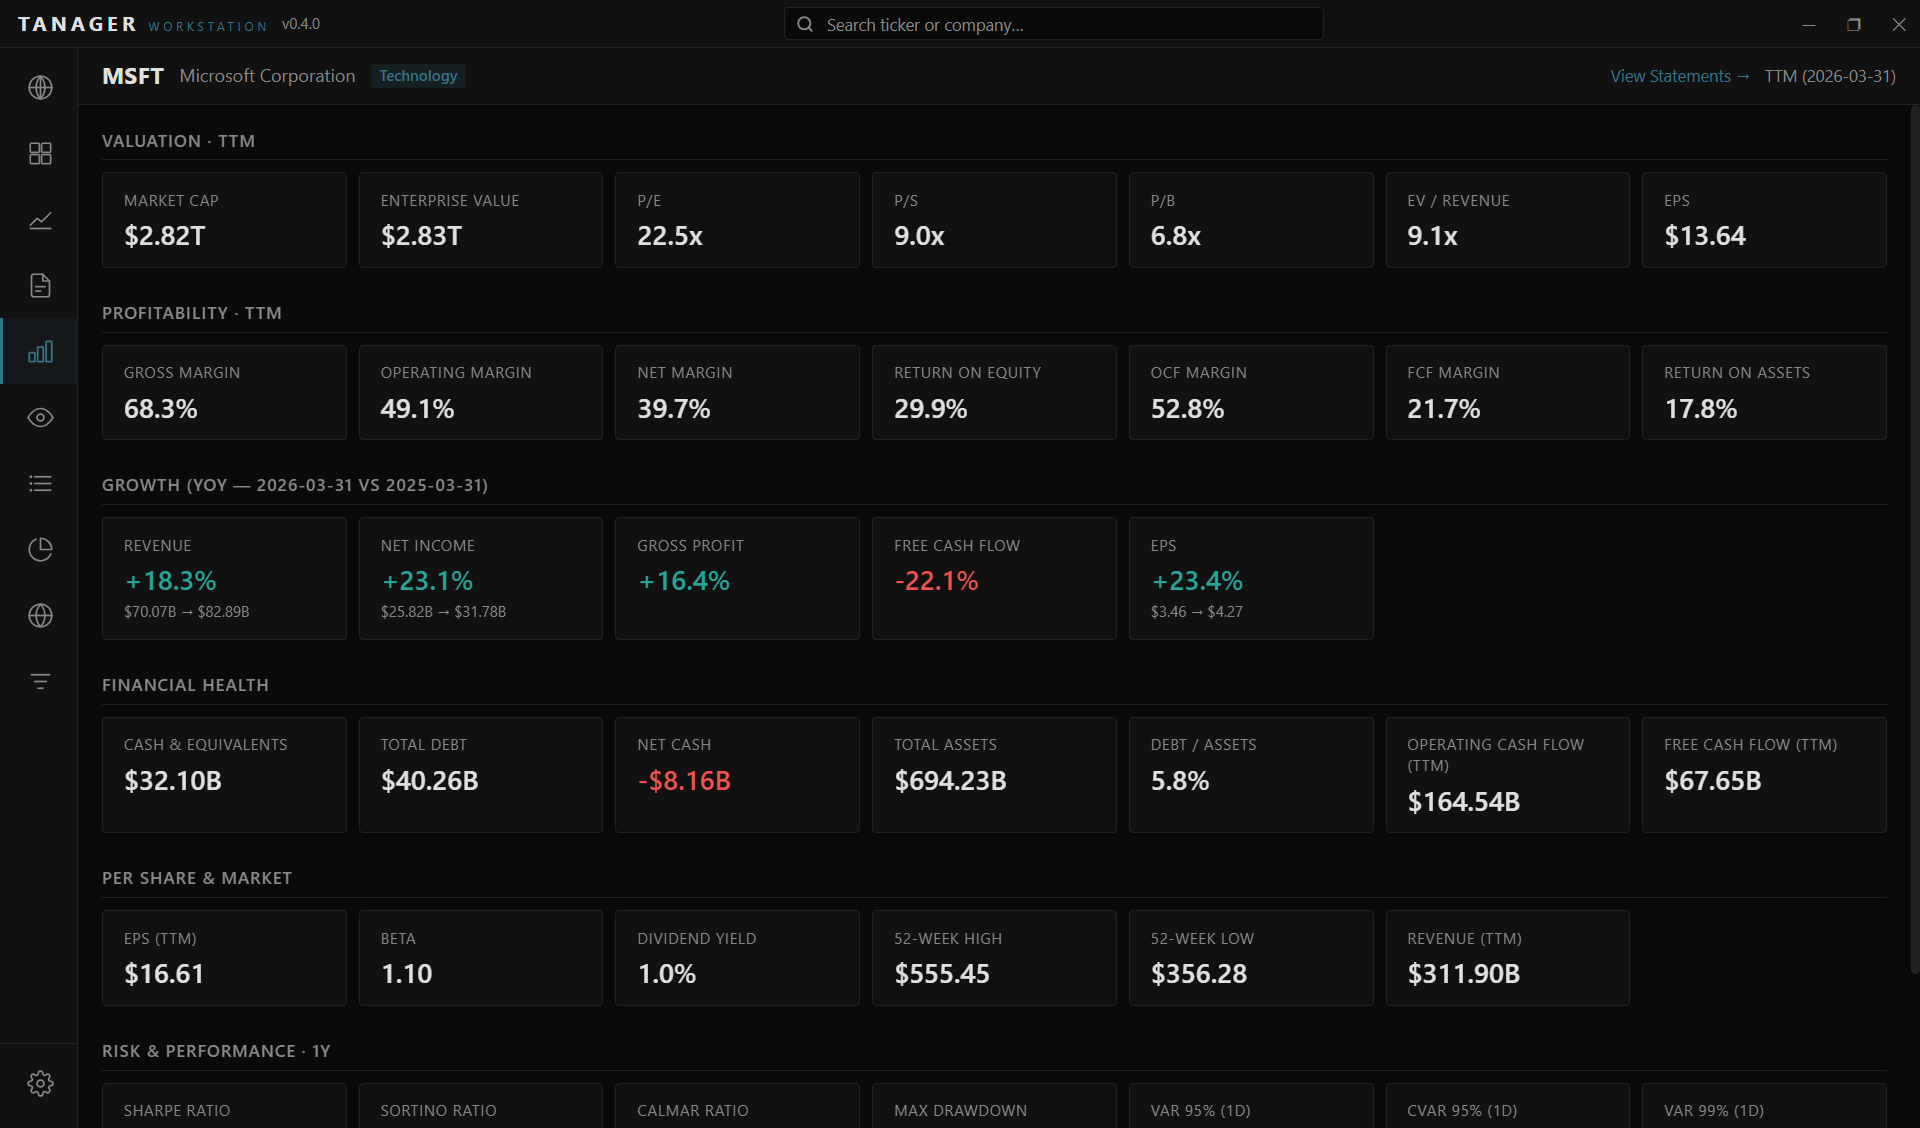Open the list icon in sidebar
This screenshot has width=1920, height=1128.
[40, 484]
